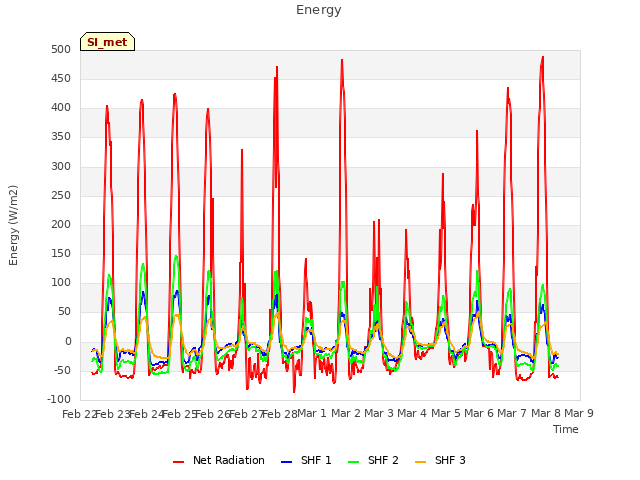The width and height of the screenshot is (640, 480).
Task: Click the red Net Radiation legend swatch
Action: pos(178,462)
